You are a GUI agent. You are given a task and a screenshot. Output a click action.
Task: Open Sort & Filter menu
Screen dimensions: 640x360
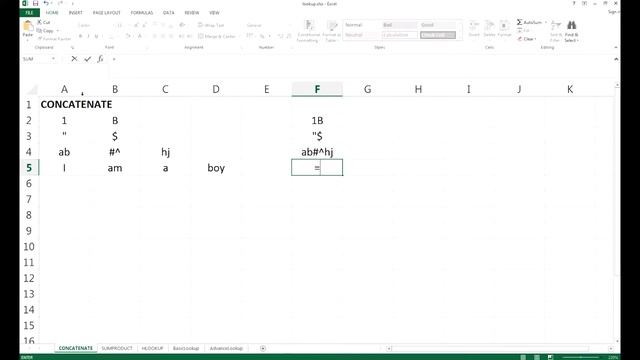[x=556, y=31]
